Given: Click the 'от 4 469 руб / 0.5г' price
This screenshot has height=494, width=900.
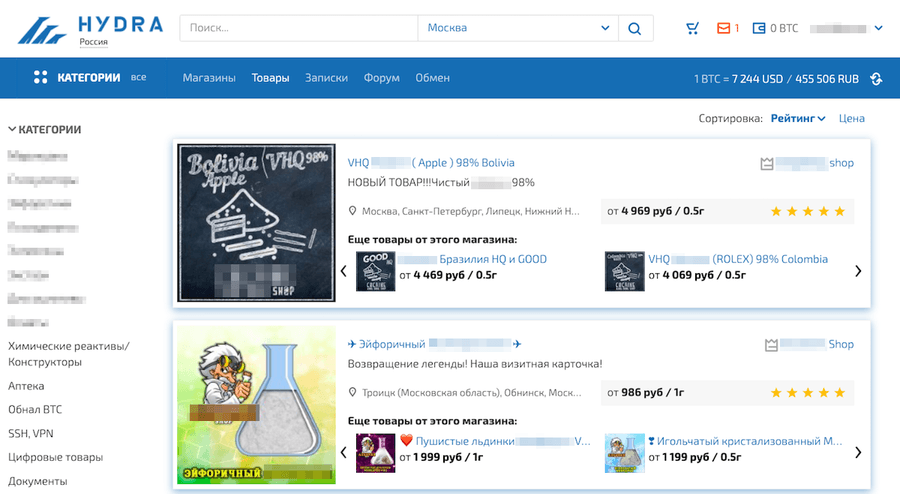Looking at the screenshot, I should [x=448, y=275].
